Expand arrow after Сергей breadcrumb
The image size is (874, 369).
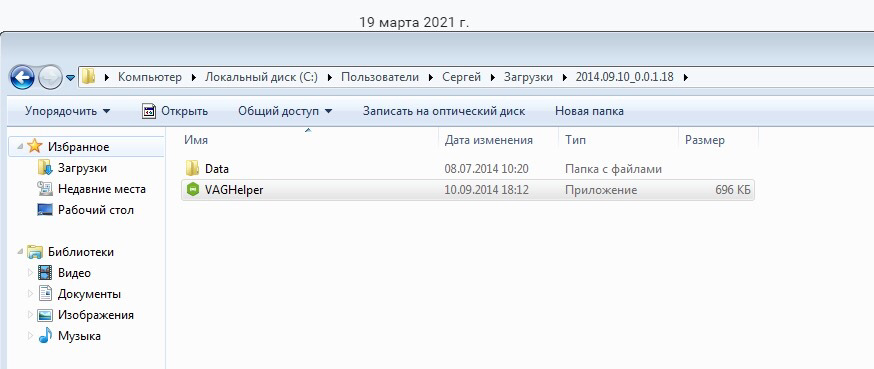(493, 77)
